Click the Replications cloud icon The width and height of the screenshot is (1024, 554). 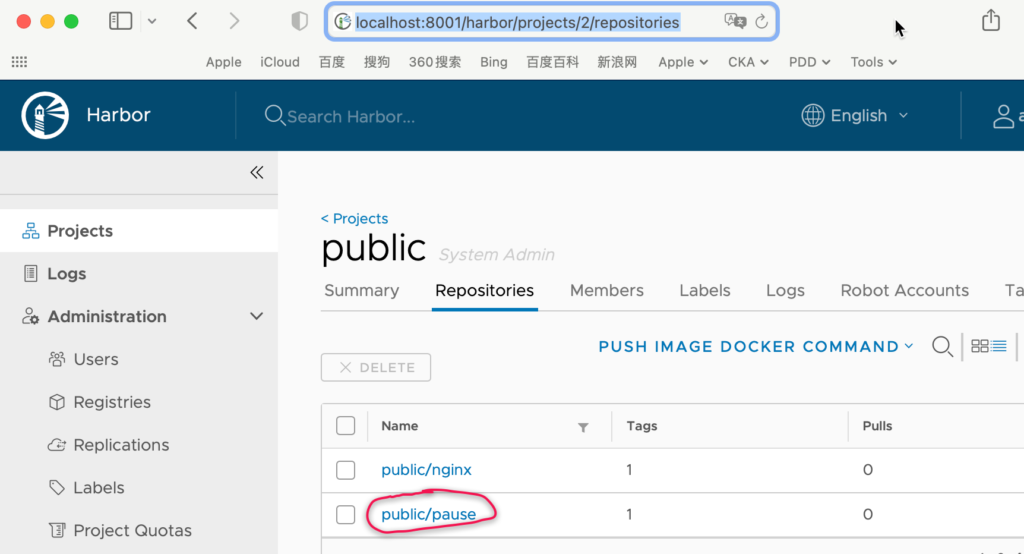(x=57, y=445)
